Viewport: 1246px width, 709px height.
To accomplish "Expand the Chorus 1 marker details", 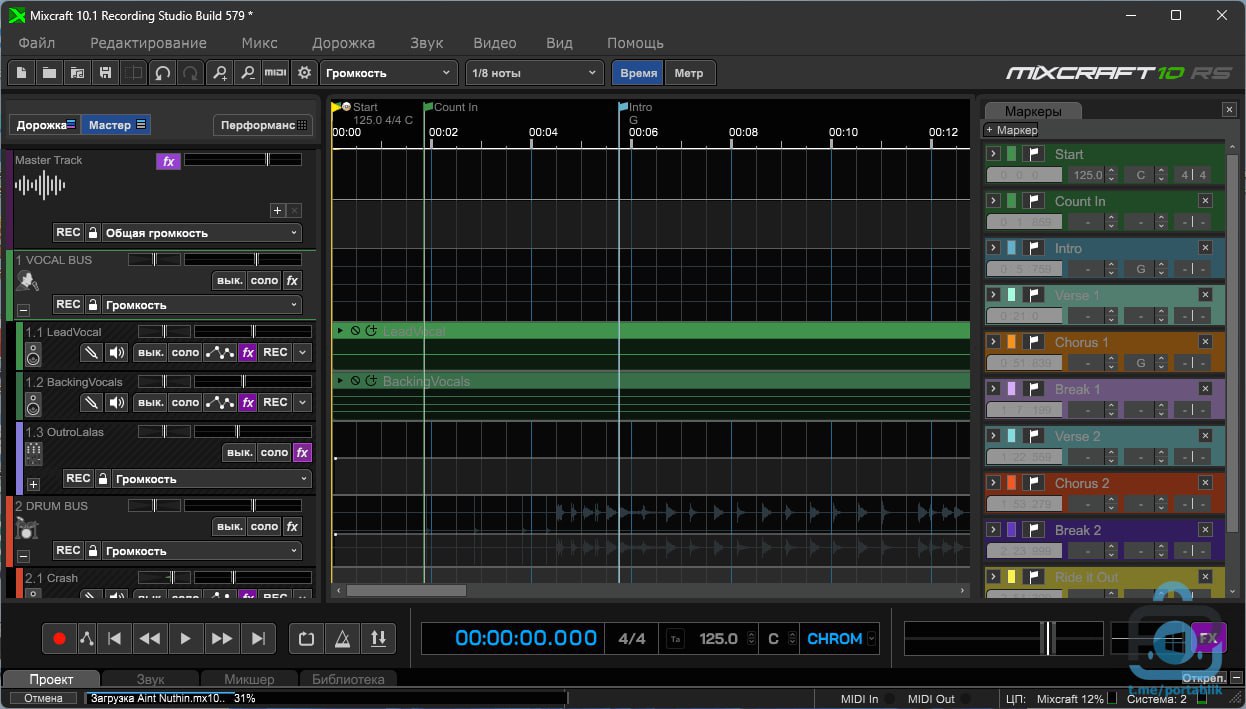I will 993,342.
